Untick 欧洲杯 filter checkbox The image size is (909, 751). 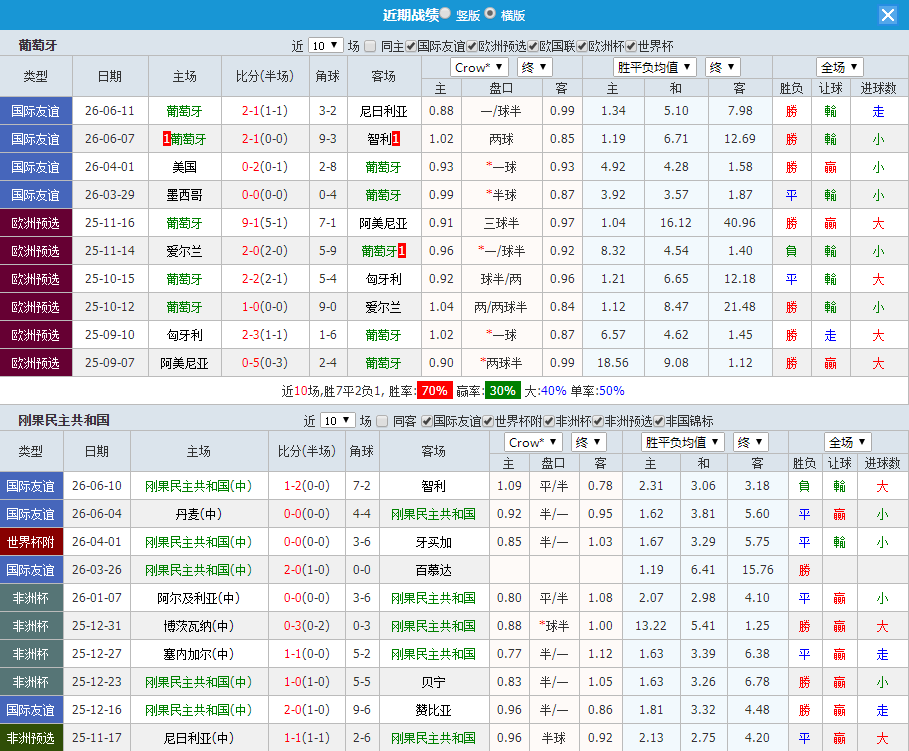[x=582, y=46]
